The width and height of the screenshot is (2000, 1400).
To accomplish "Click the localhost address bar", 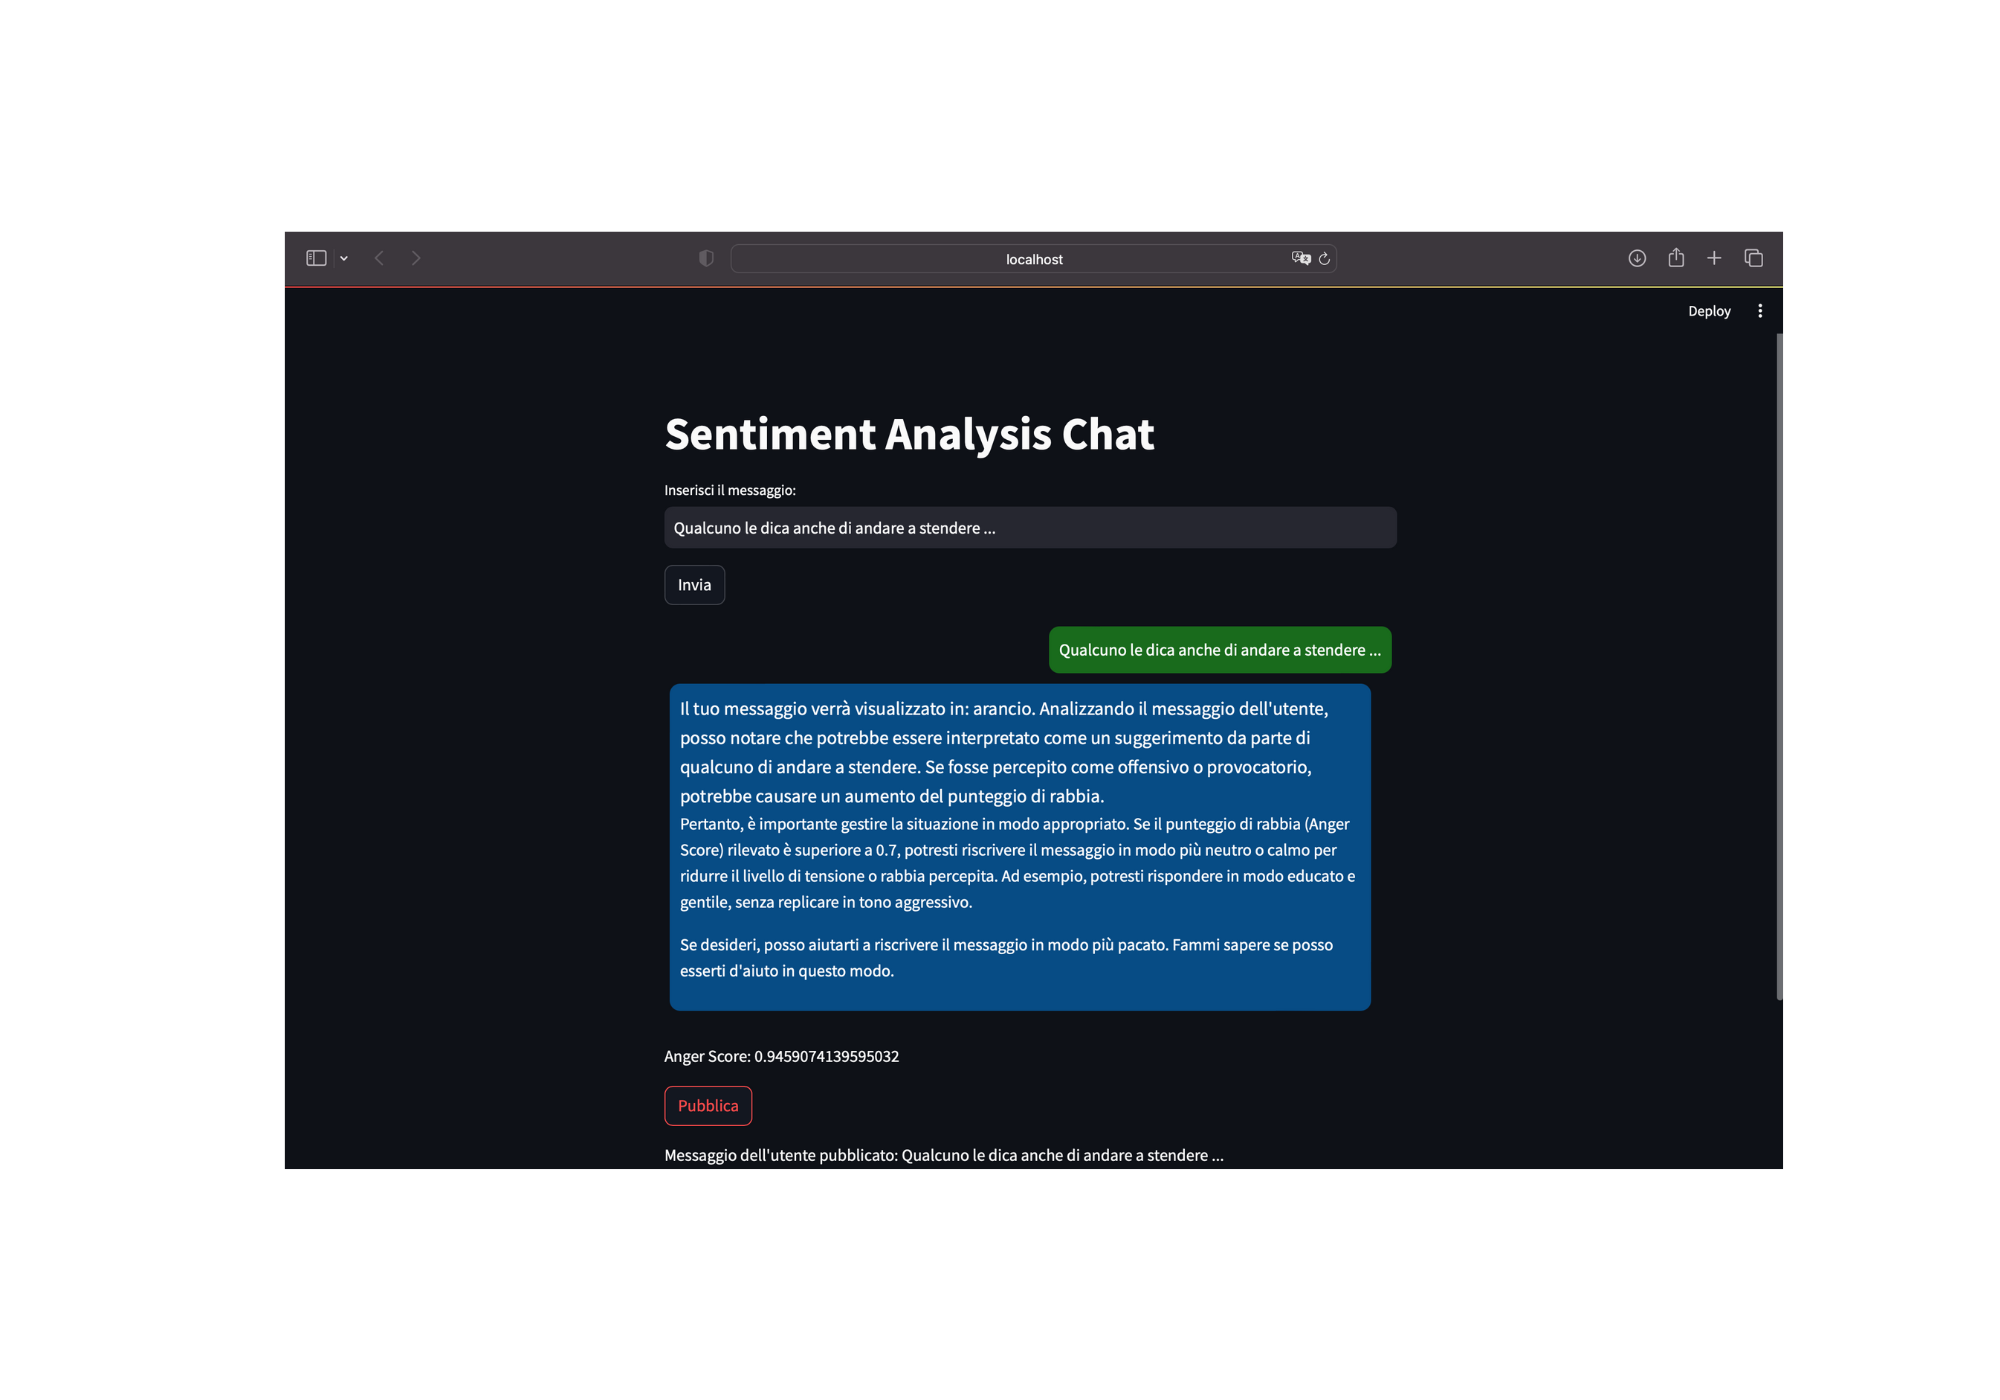I will coord(1034,259).
